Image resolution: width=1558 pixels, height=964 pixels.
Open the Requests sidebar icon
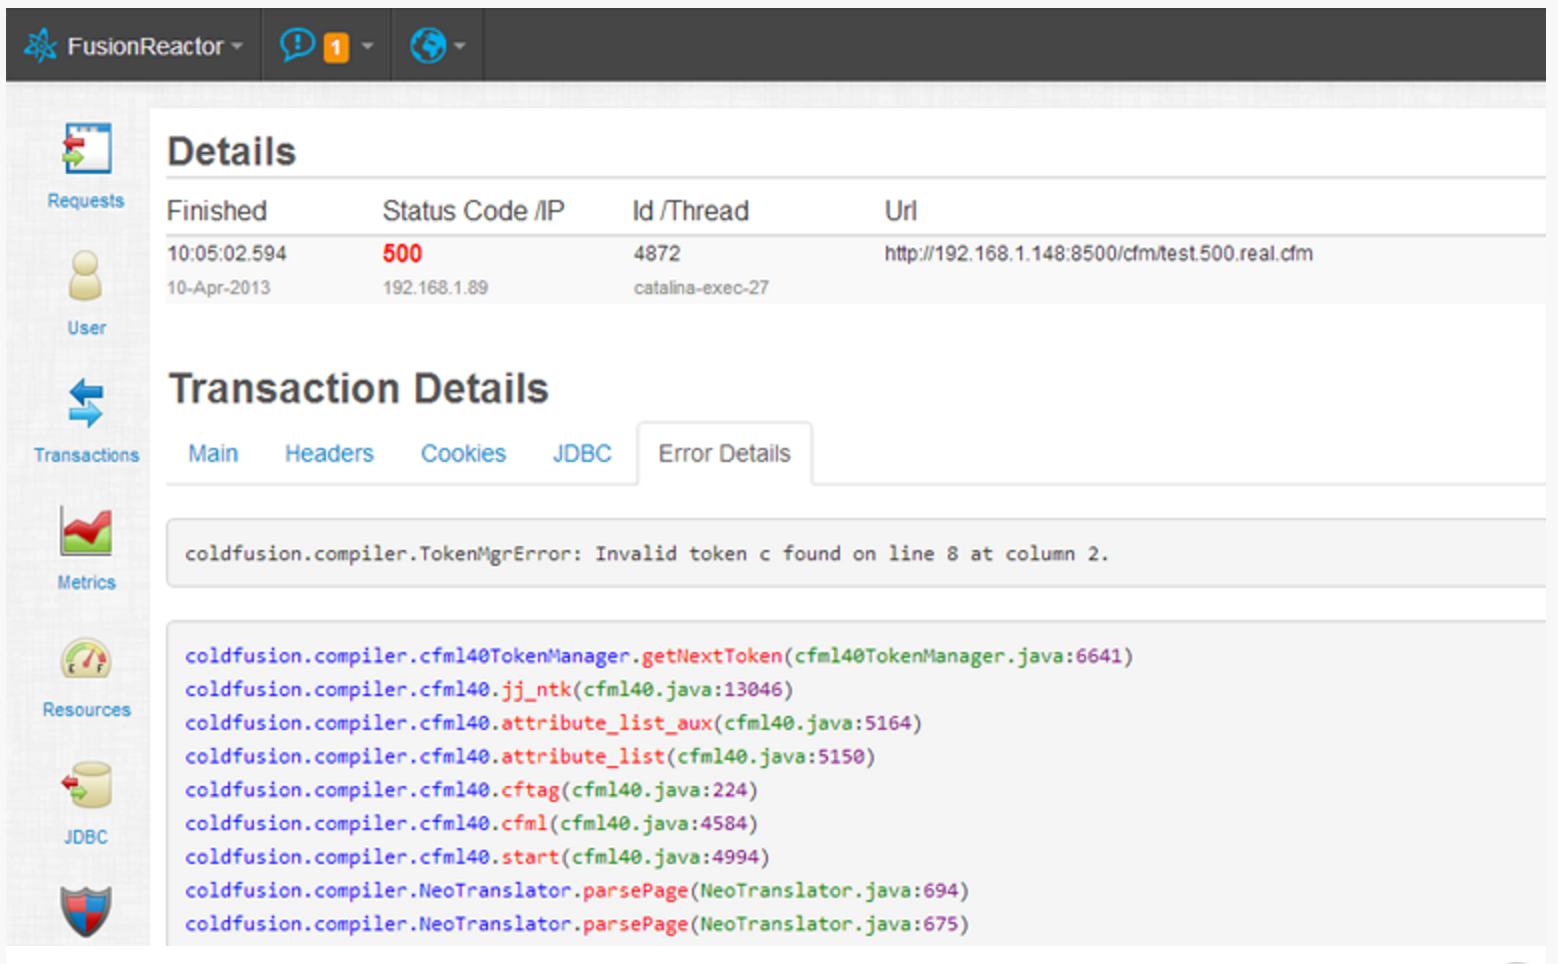point(86,150)
